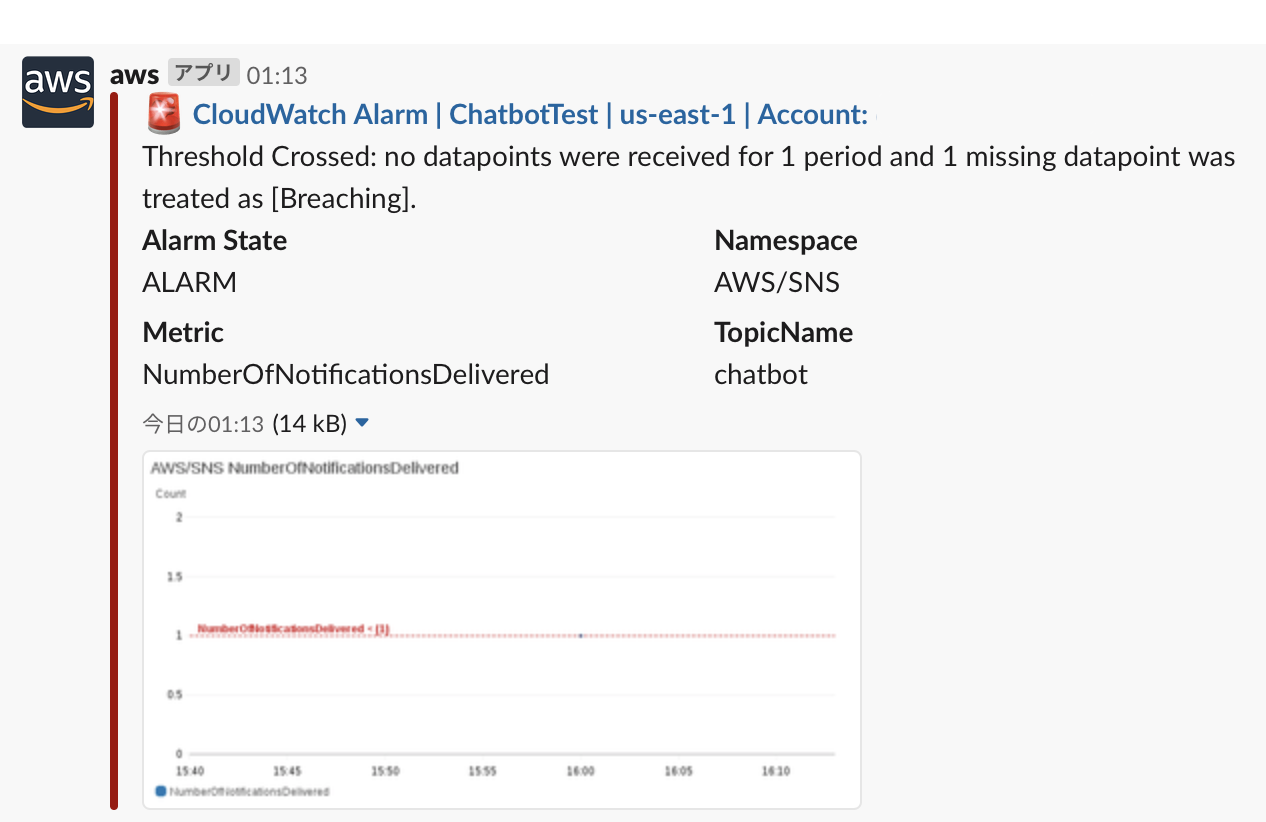The width and height of the screenshot is (1266, 822).
Task: Click the 01:13 message timestamp beside the app badge
Action: (x=277, y=75)
